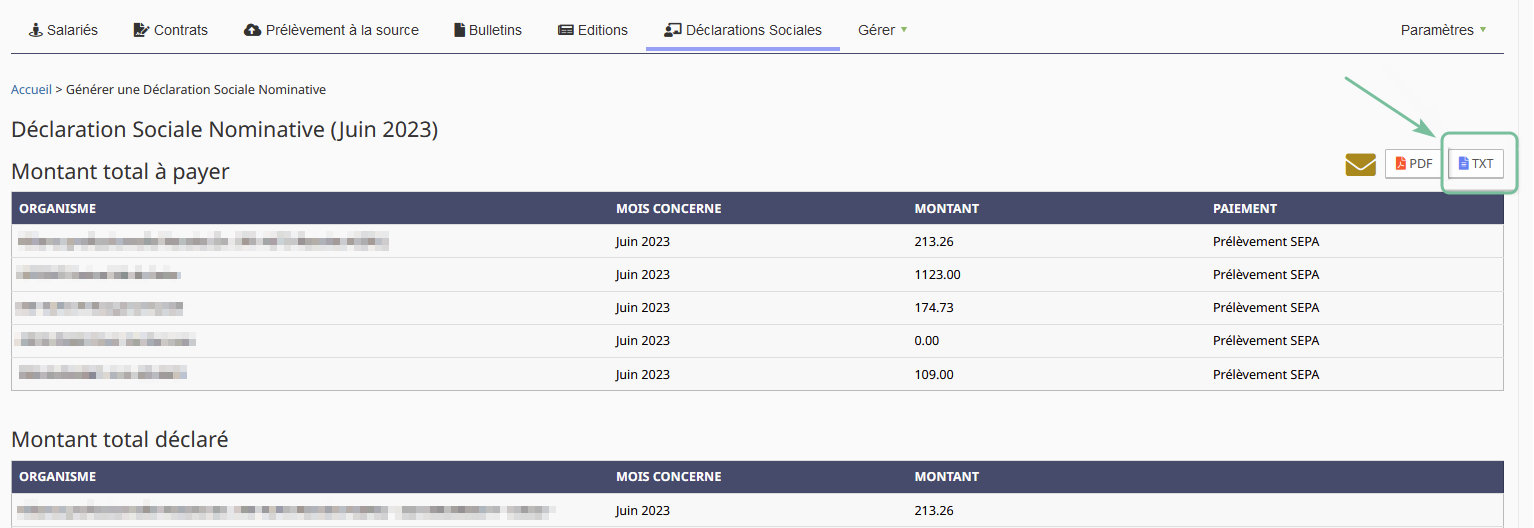Click ORGANISME header in the payer table
Viewport: 1534px width, 528px height.
point(58,209)
